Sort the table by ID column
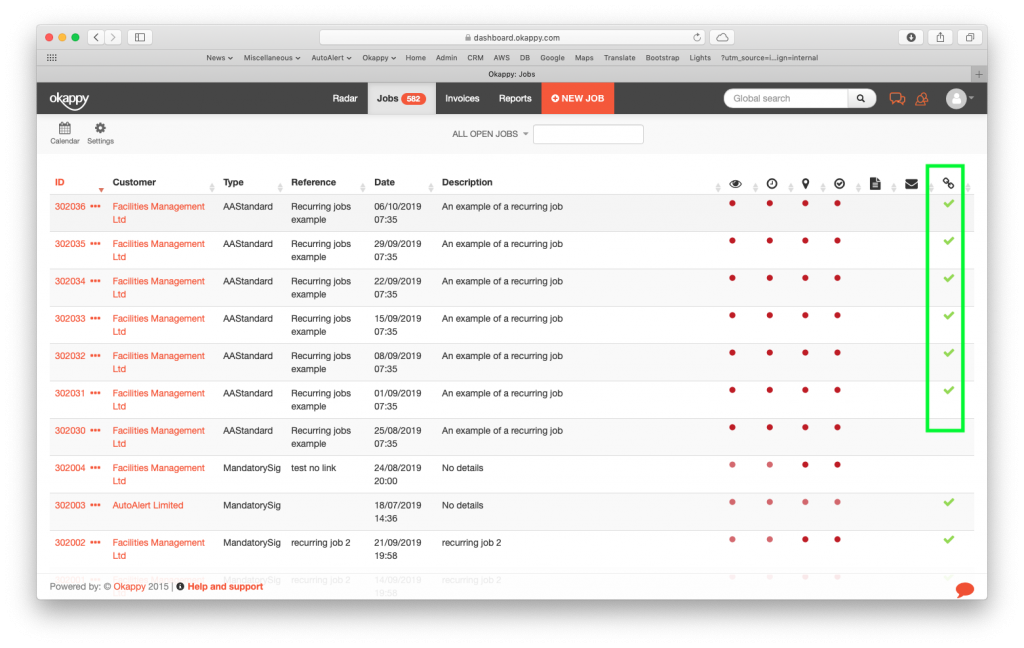The height and width of the screenshot is (648, 1024). (x=59, y=182)
